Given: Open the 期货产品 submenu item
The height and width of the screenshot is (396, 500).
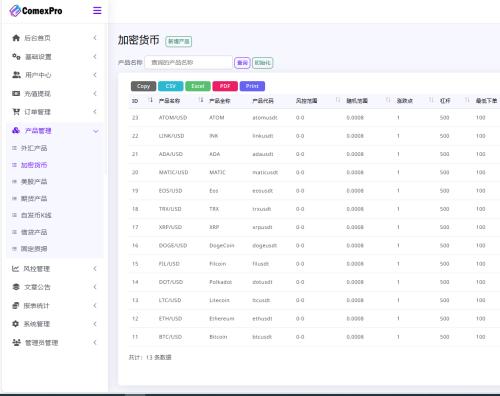Looking at the screenshot, I should pyautogui.click(x=34, y=199).
